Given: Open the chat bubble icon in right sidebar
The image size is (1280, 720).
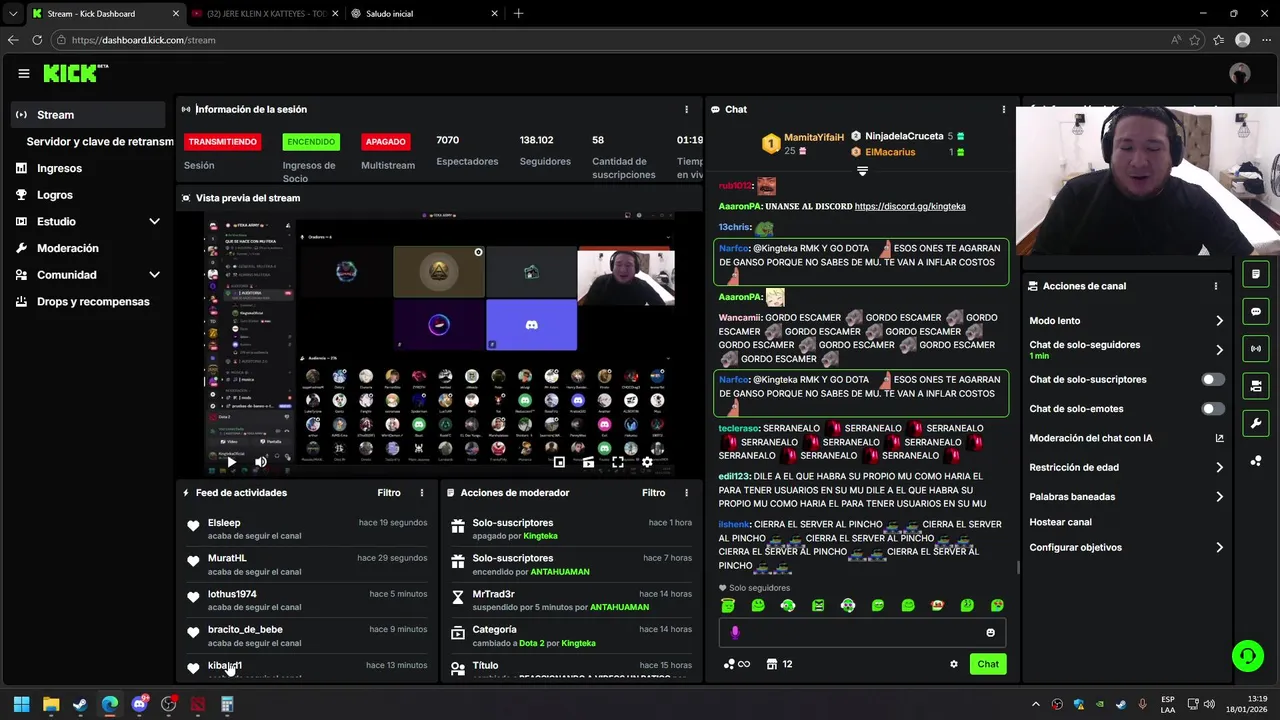Looking at the screenshot, I should click(1256, 312).
